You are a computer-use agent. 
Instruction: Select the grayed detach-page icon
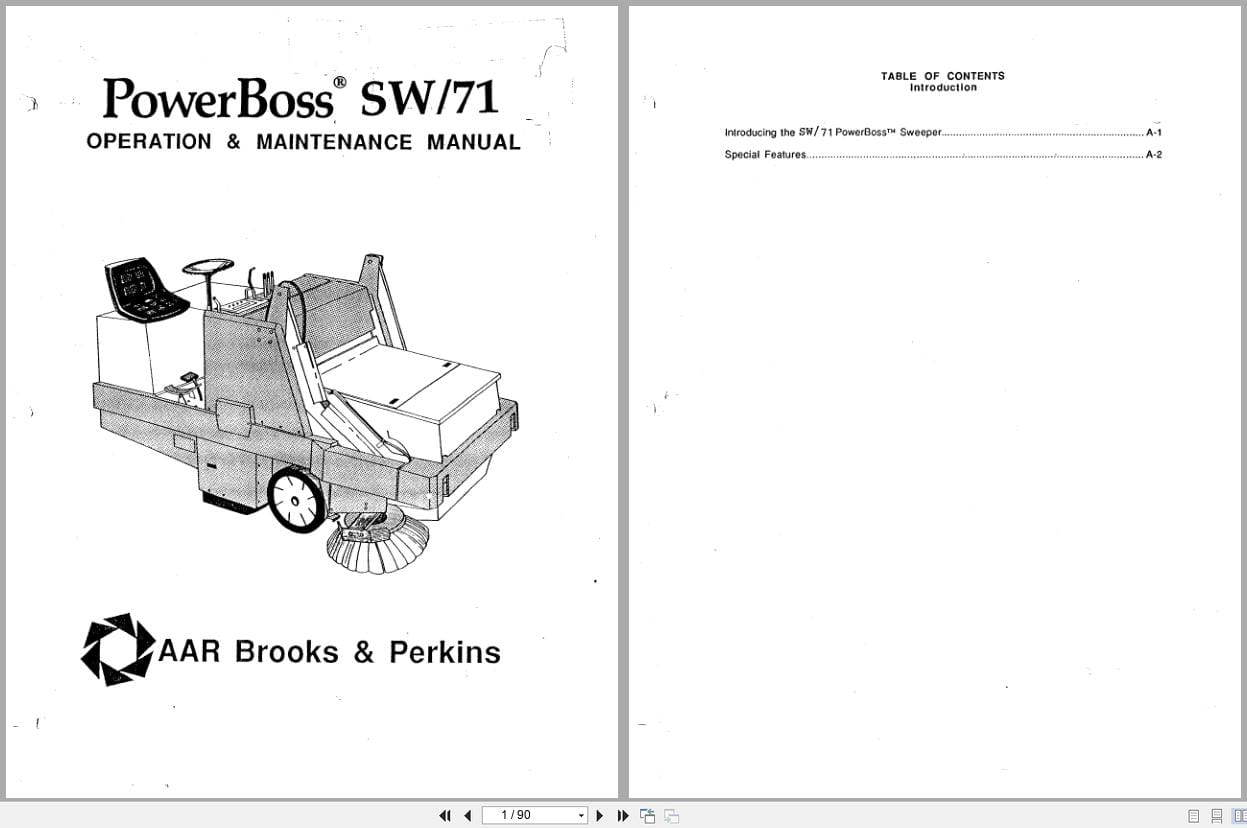[672, 815]
